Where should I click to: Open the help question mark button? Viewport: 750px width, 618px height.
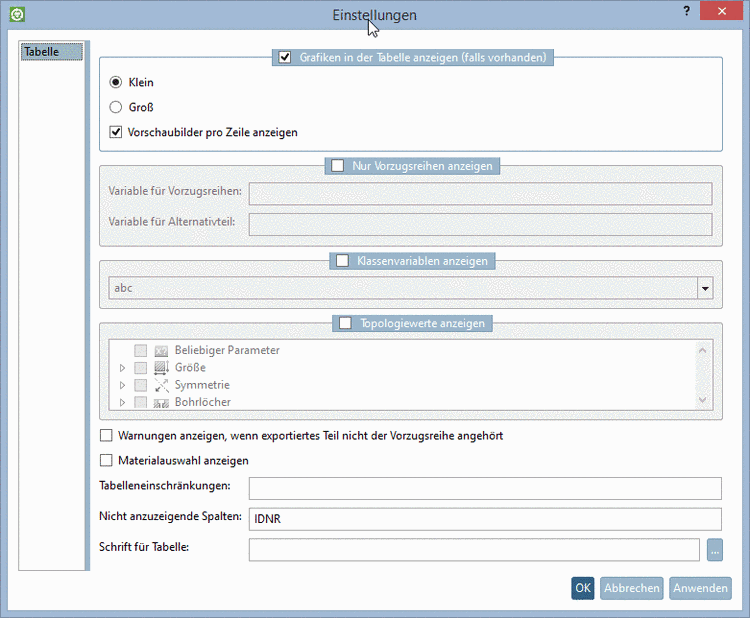tap(687, 11)
